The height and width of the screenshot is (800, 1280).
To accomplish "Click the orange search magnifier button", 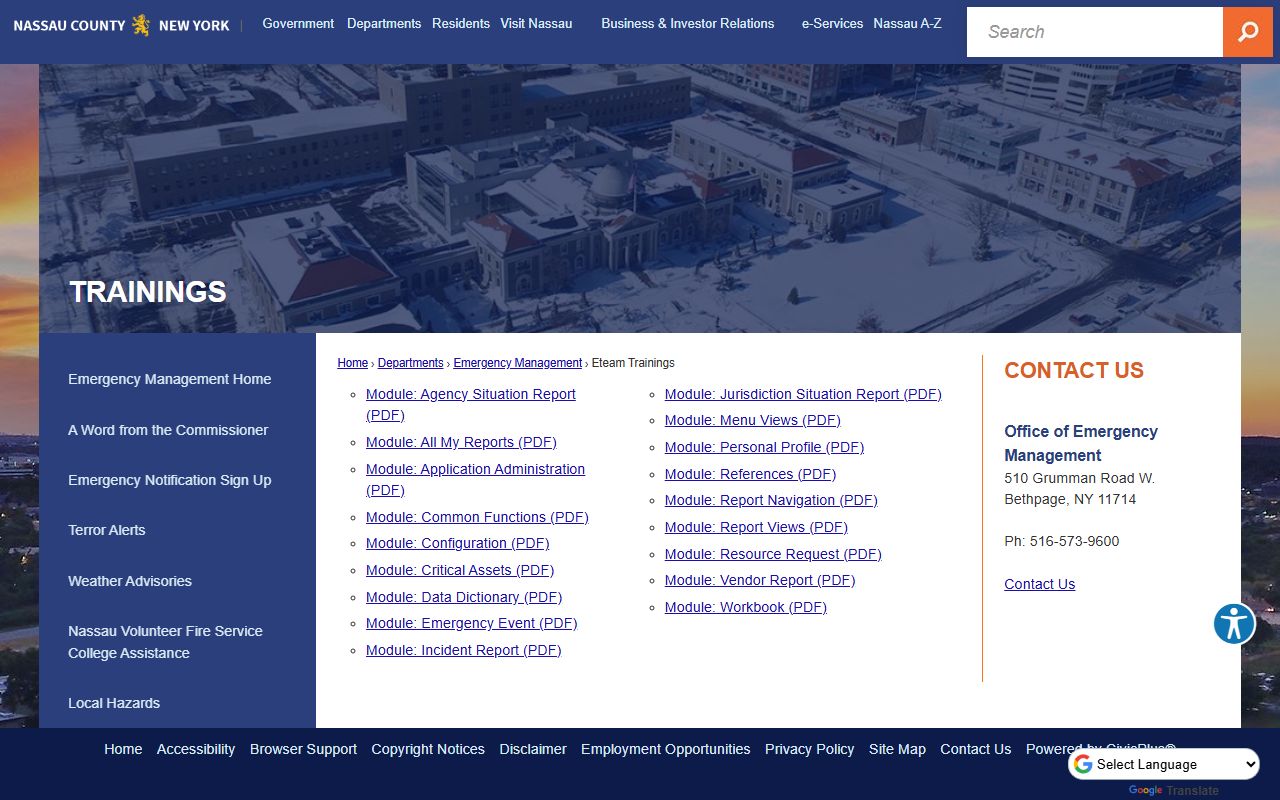I will click(x=1247, y=32).
